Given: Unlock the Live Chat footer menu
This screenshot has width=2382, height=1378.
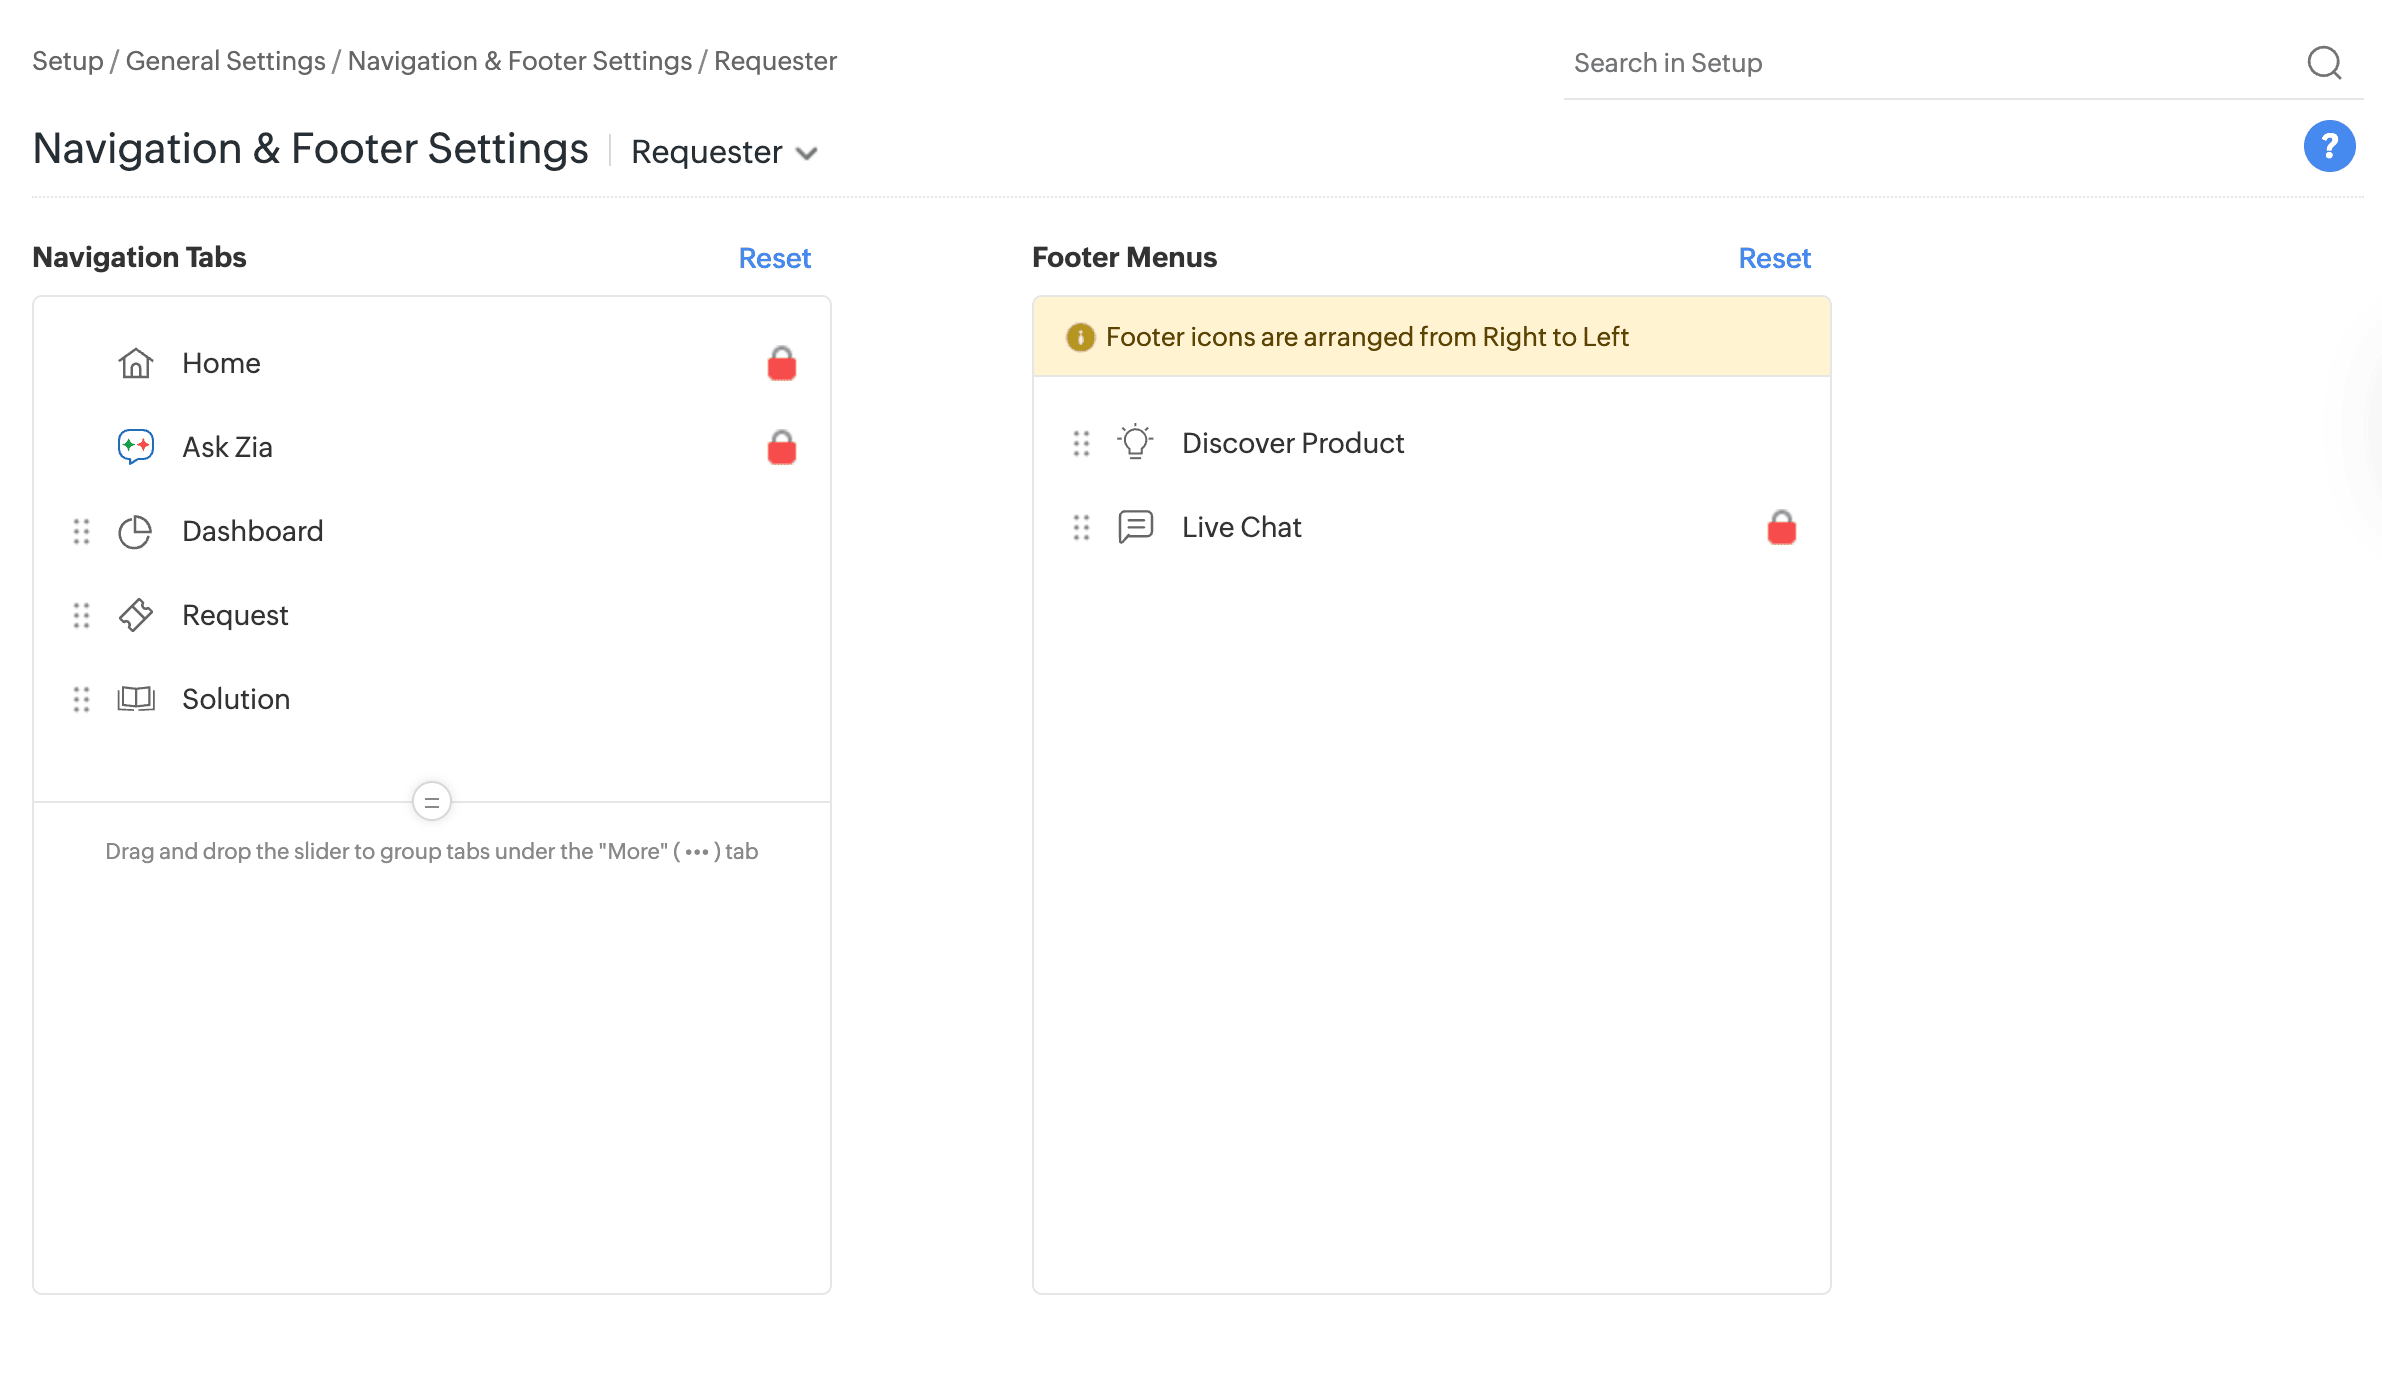Looking at the screenshot, I should pyautogui.click(x=1781, y=527).
